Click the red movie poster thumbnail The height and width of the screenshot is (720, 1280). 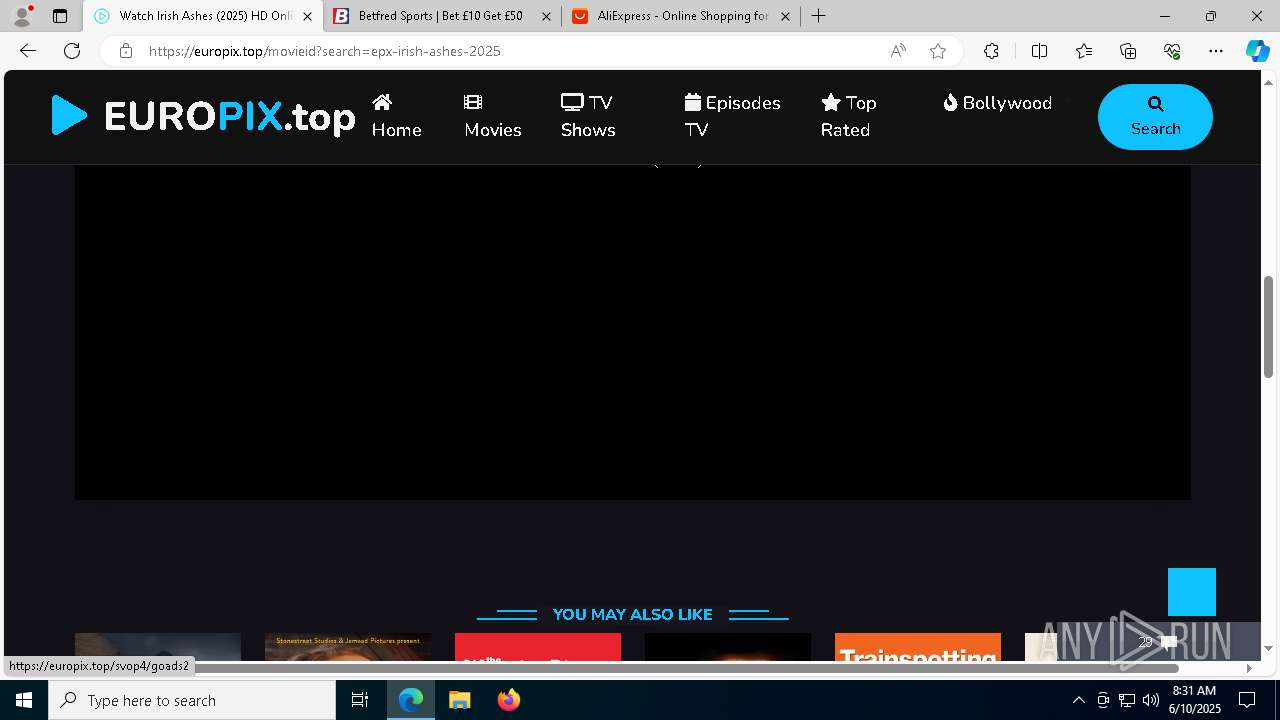[537, 647]
